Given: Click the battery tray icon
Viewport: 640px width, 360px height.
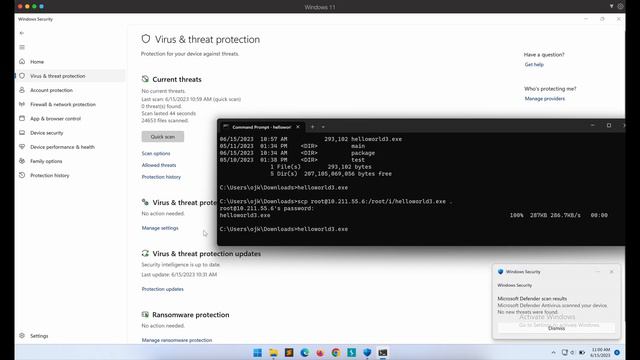Looking at the screenshot, I should pos(582,353).
